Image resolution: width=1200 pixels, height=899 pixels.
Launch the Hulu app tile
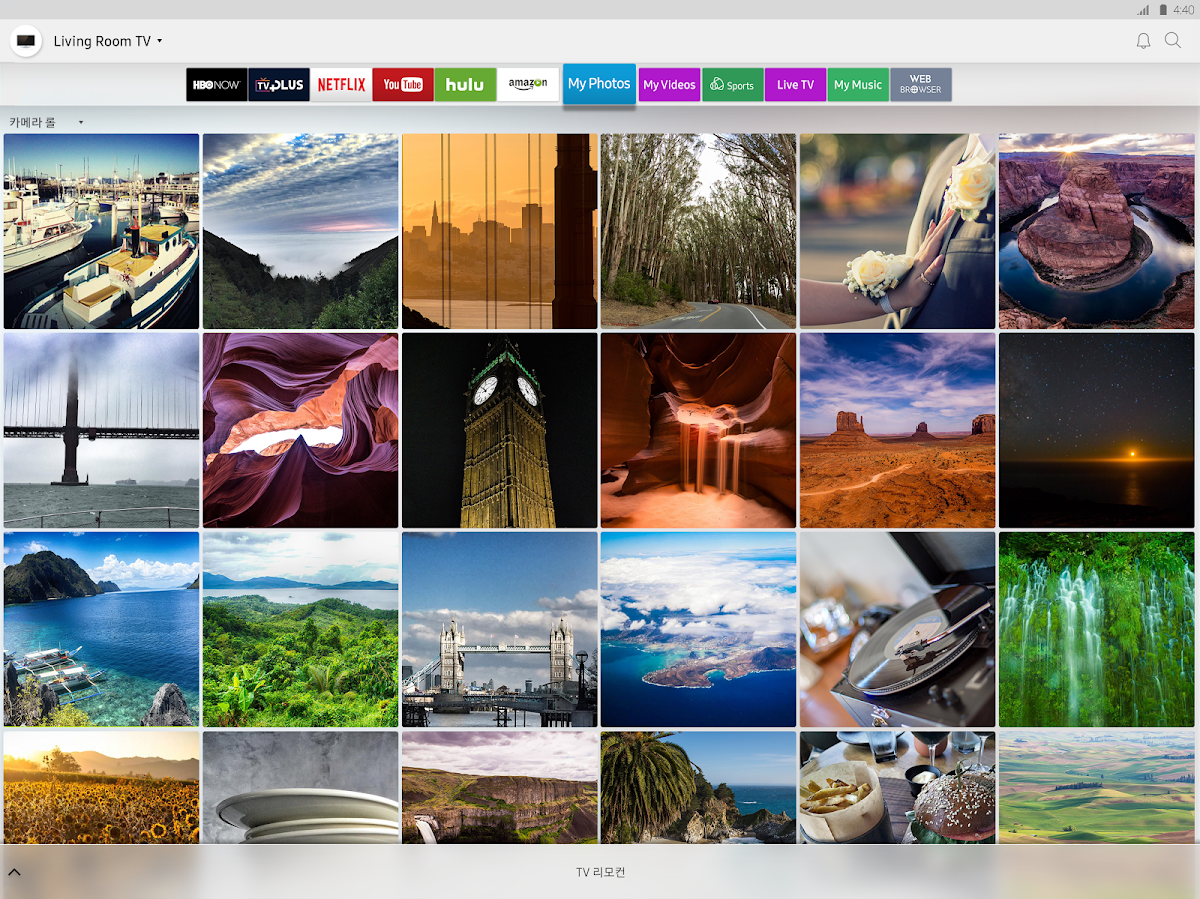pos(465,85)
